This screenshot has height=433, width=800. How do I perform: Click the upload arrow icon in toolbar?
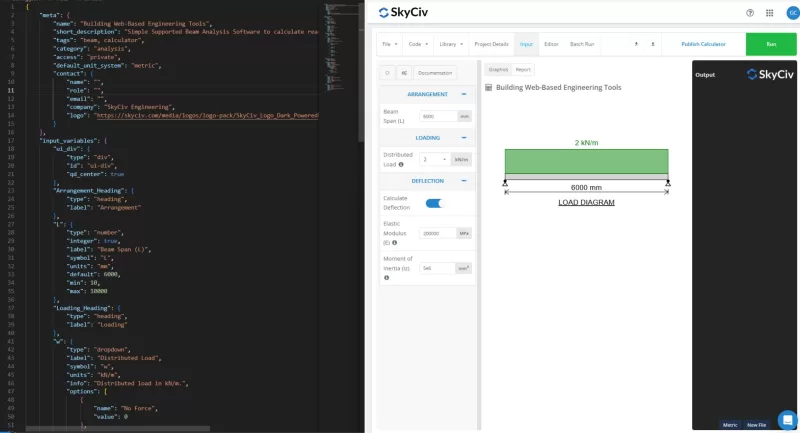coord(636,44)
